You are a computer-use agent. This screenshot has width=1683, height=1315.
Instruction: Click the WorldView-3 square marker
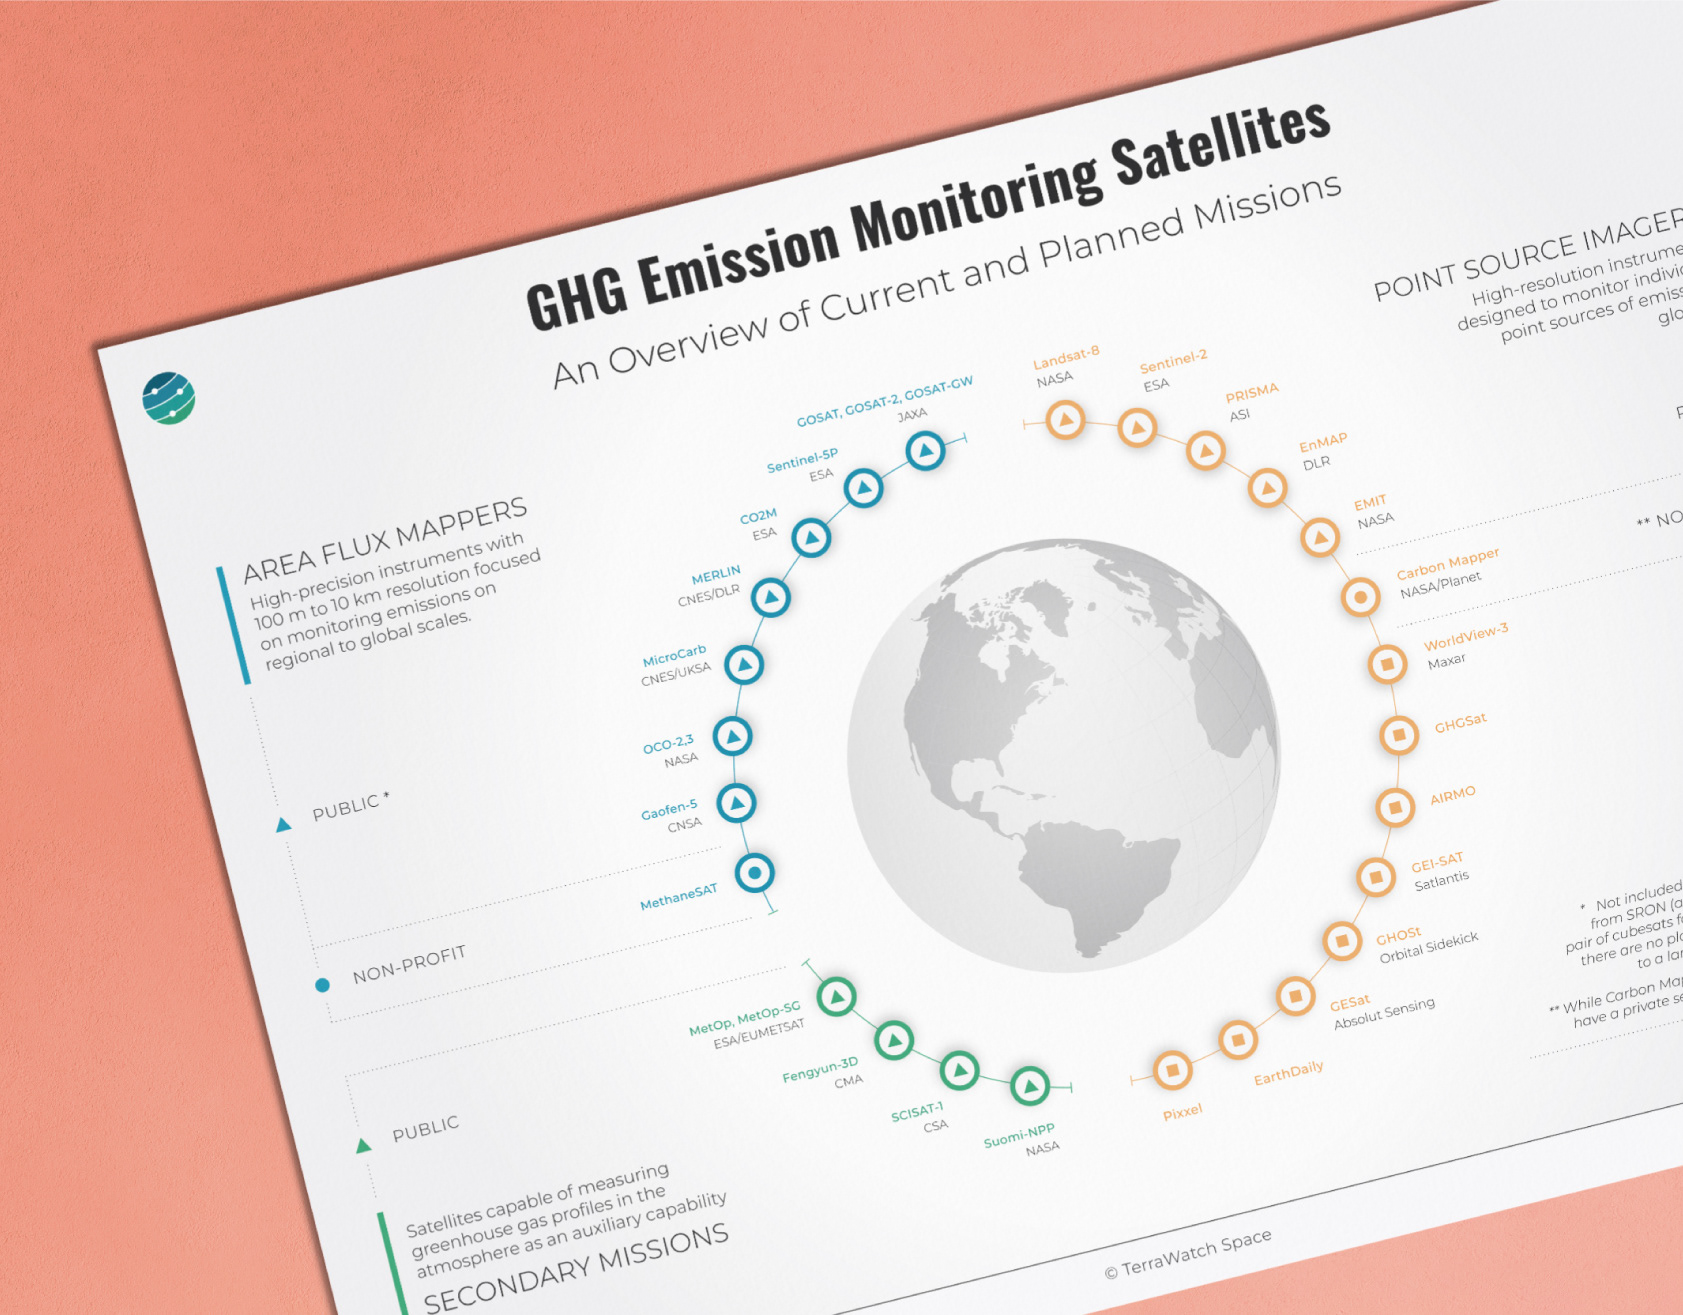1387,664
